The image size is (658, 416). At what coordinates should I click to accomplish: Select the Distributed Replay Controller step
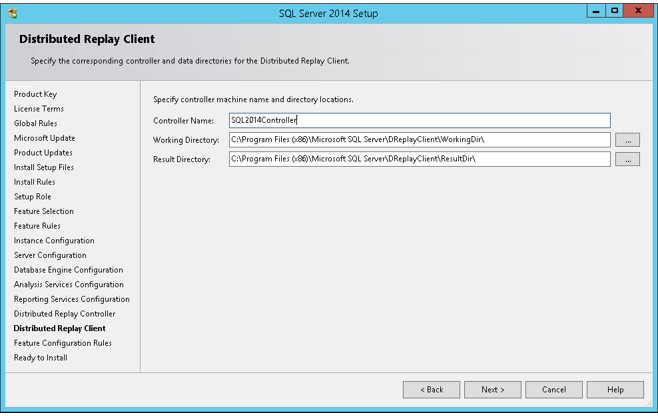coord(64,314)
